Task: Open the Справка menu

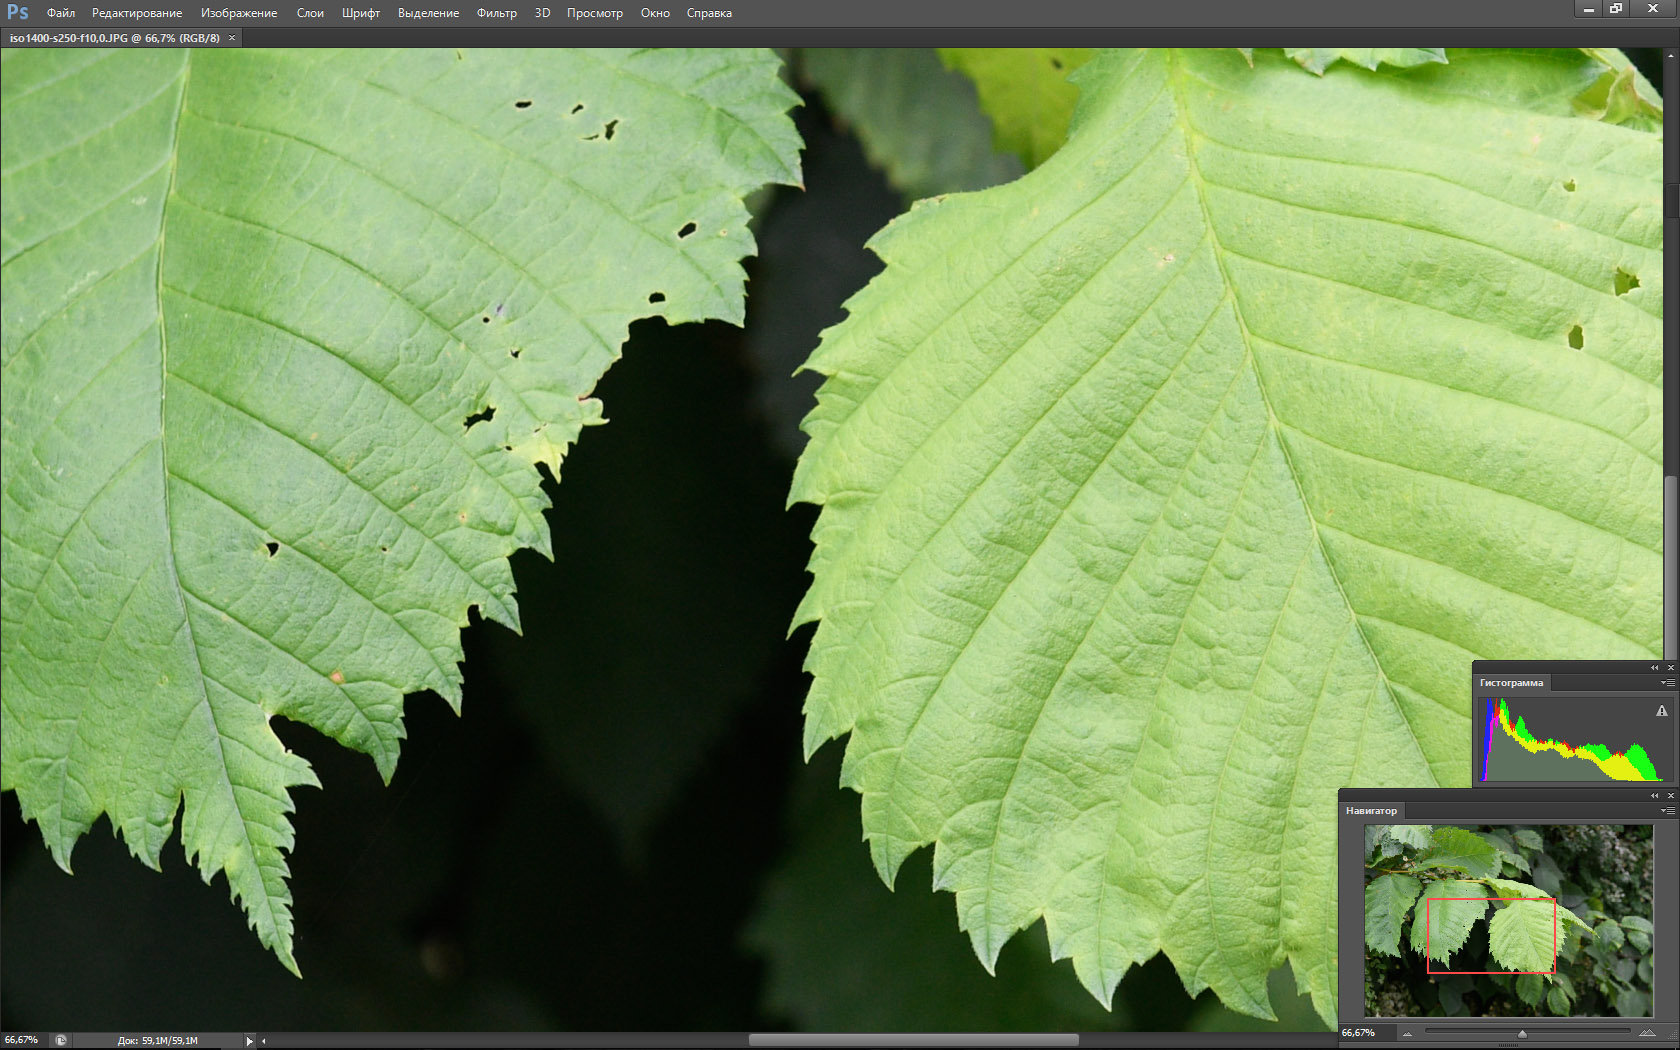Action: pos(709,13)
